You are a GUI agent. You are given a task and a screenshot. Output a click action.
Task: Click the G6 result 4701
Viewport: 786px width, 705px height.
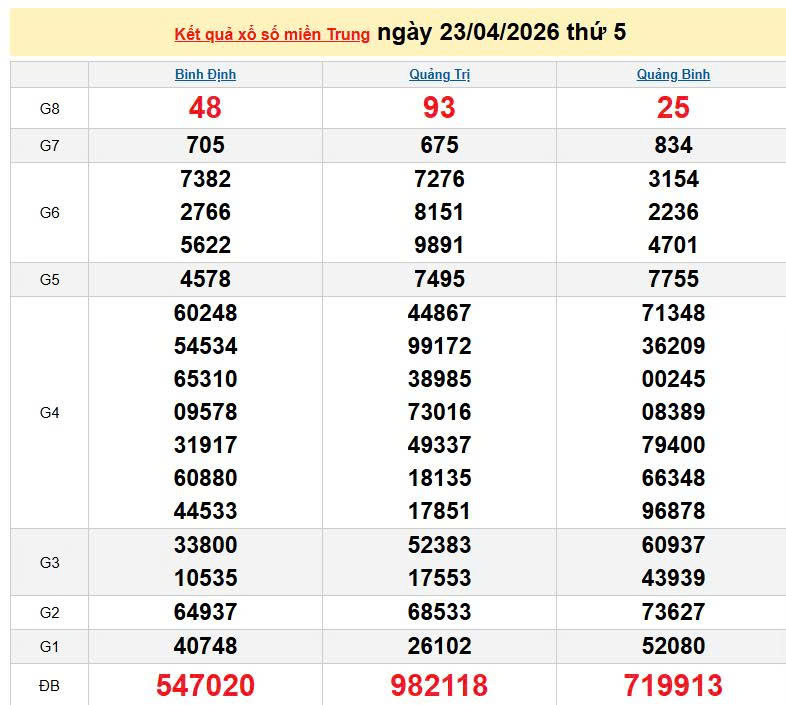(x=673, y=245)
